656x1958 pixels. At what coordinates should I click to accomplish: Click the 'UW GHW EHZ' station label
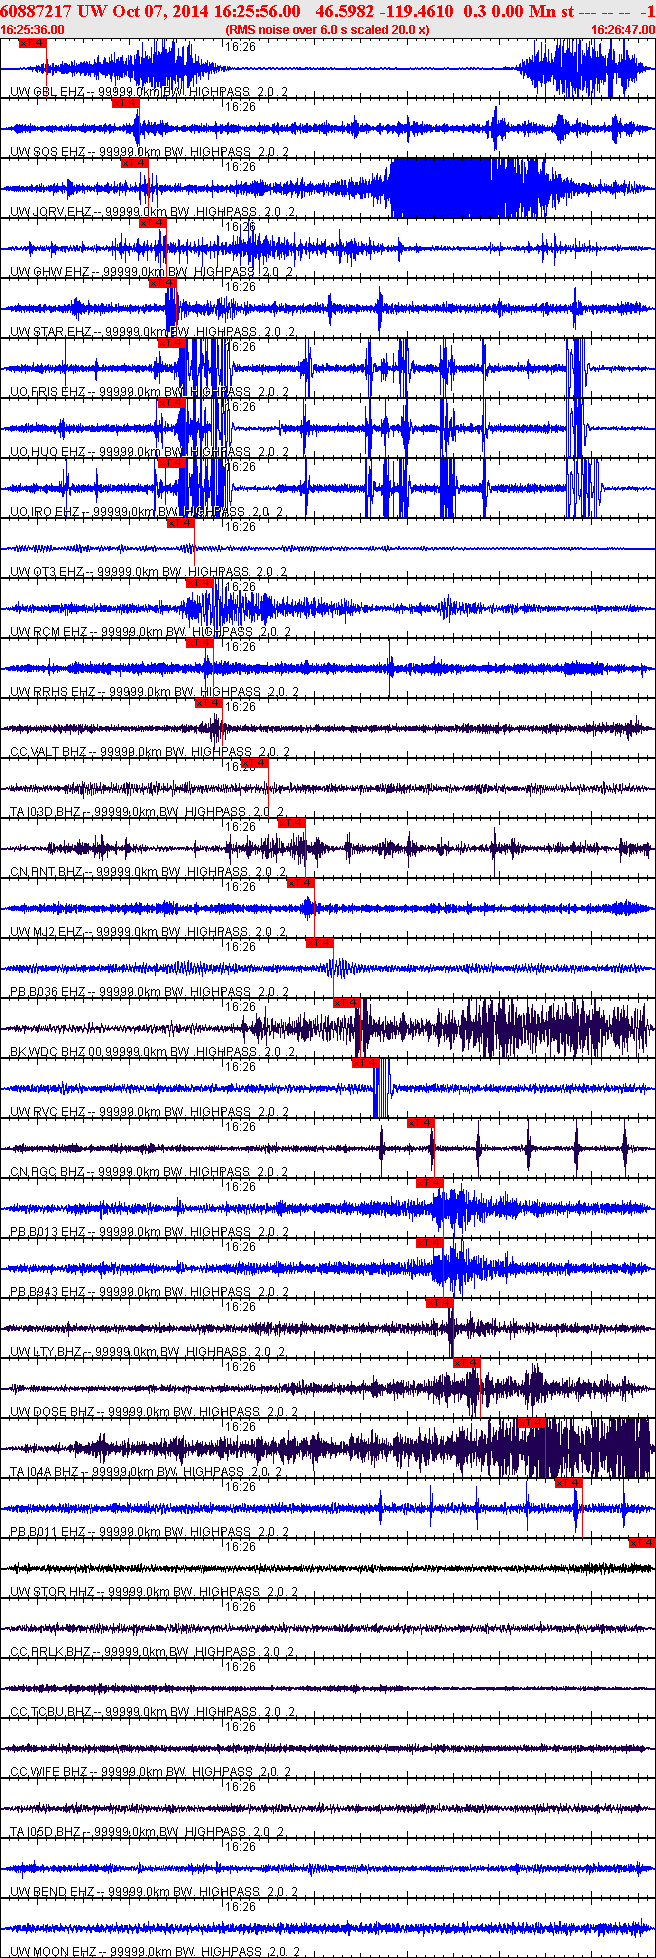[x=49, y=272]
